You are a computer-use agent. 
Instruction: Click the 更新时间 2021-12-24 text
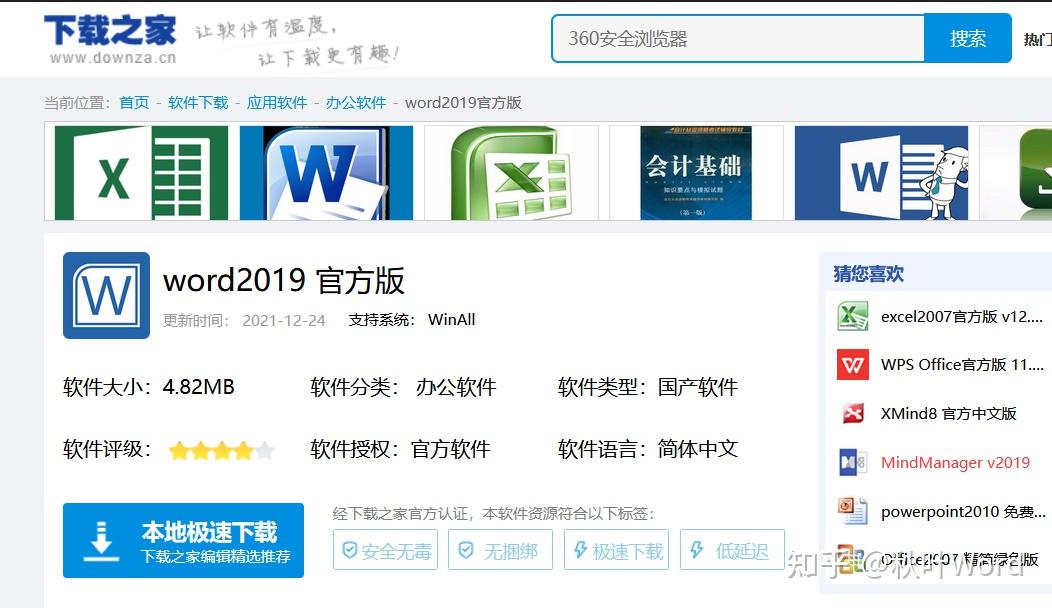244,321
